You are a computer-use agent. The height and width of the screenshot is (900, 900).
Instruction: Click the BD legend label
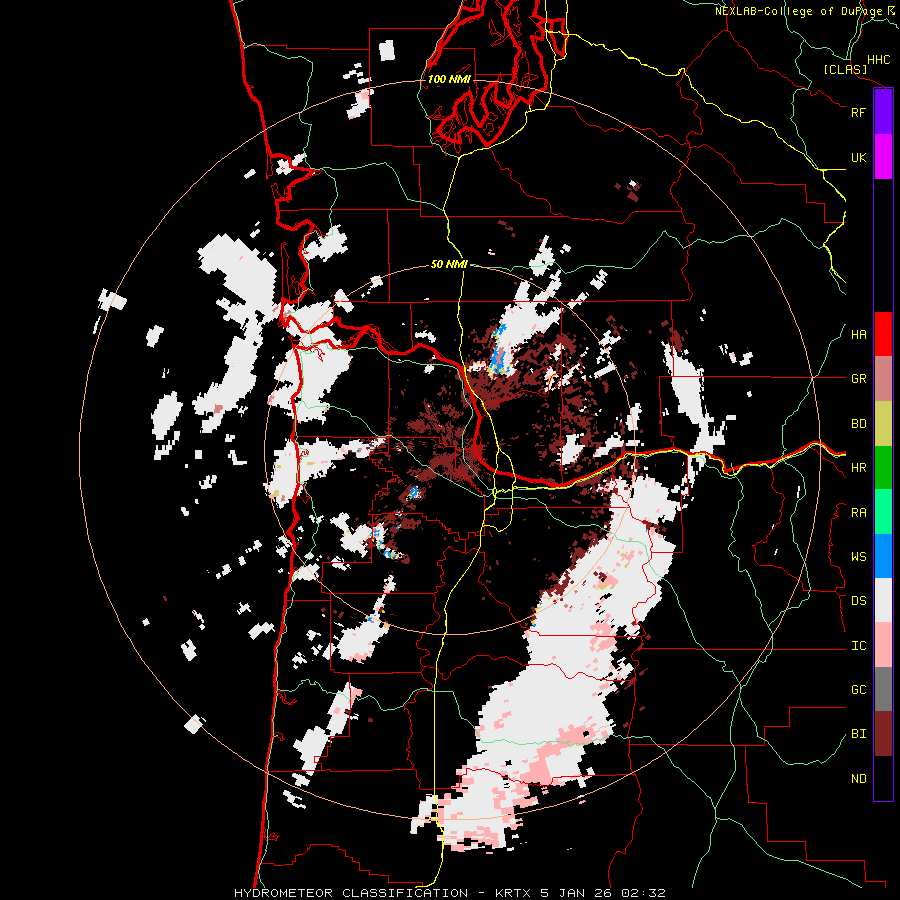[x=858, y=424]
